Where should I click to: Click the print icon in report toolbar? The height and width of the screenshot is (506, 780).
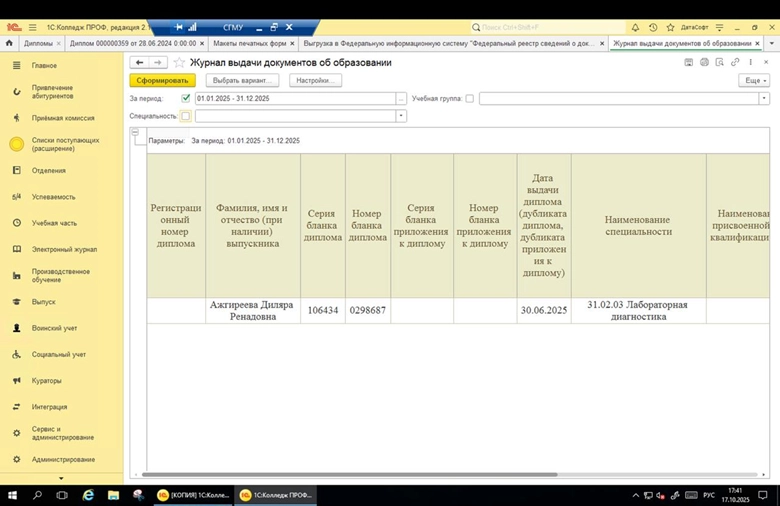click(704, 62)
